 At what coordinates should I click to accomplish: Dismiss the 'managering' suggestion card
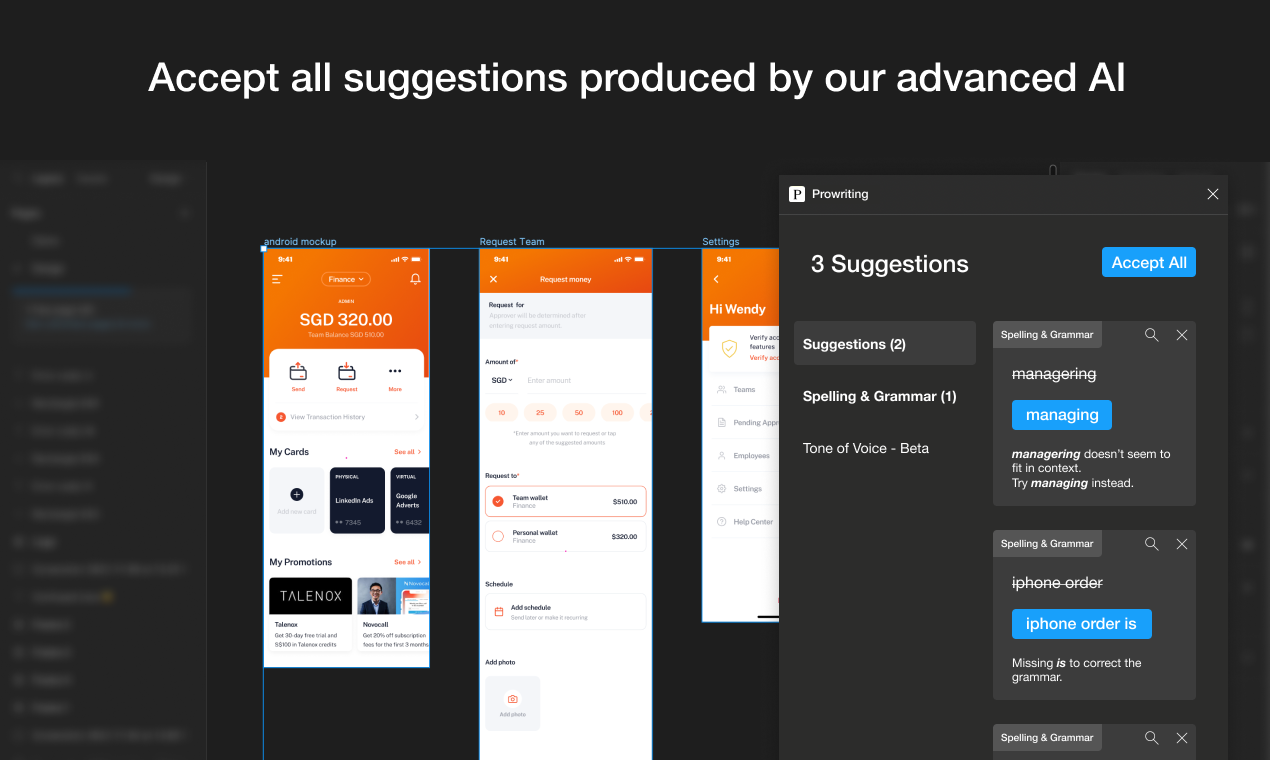[x=1182, y=335]
